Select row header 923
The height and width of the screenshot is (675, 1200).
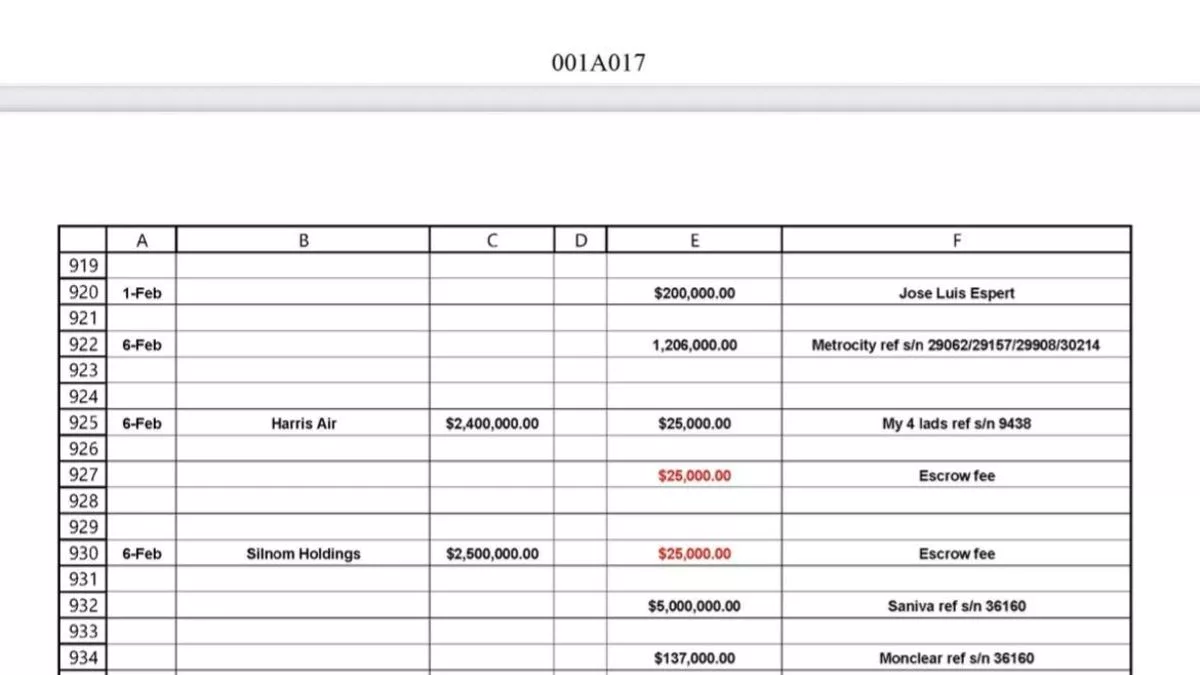(83, 370)
